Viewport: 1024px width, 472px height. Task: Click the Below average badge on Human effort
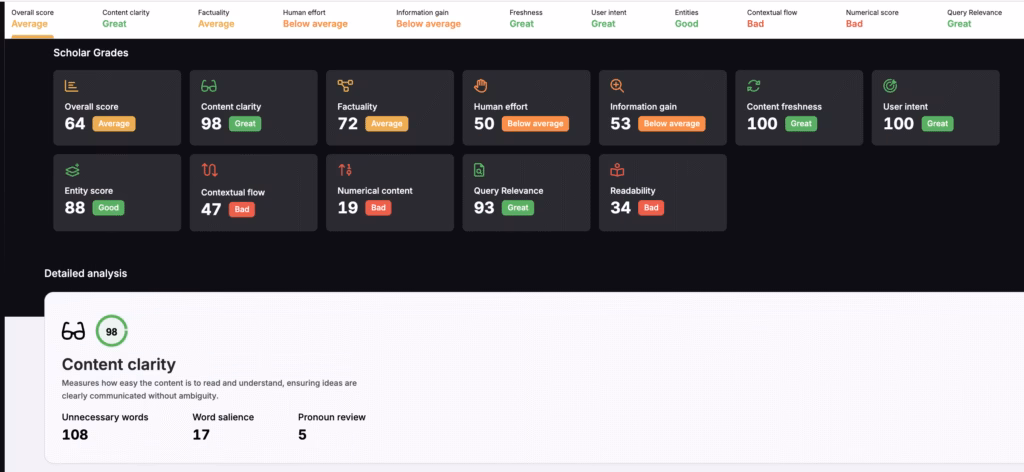click(535, 124)
